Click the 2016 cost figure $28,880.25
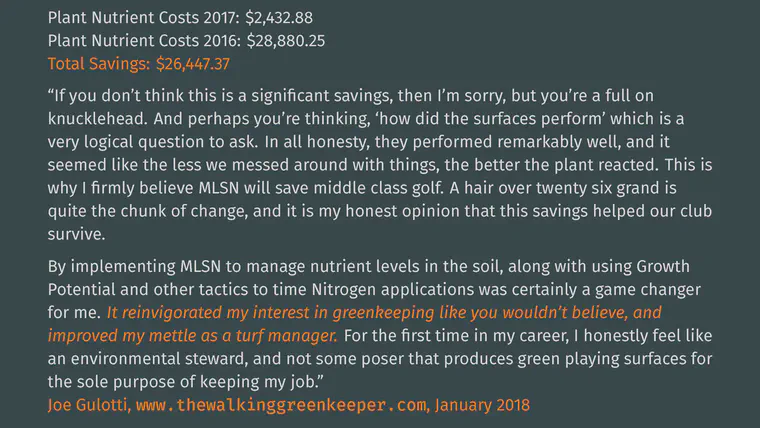Screen dimensions: 760x428 click(286, 41)
